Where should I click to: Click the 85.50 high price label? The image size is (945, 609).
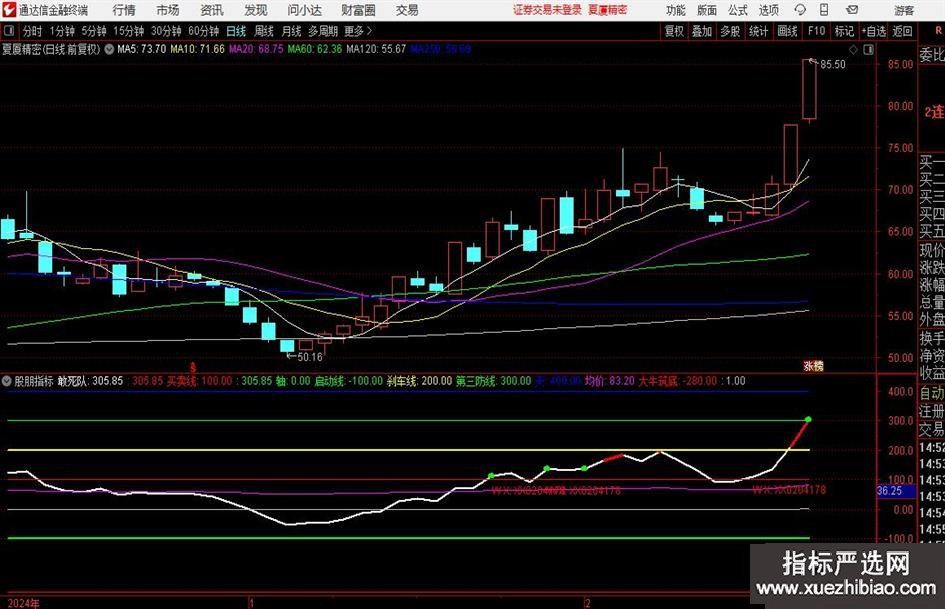point(833,65)
